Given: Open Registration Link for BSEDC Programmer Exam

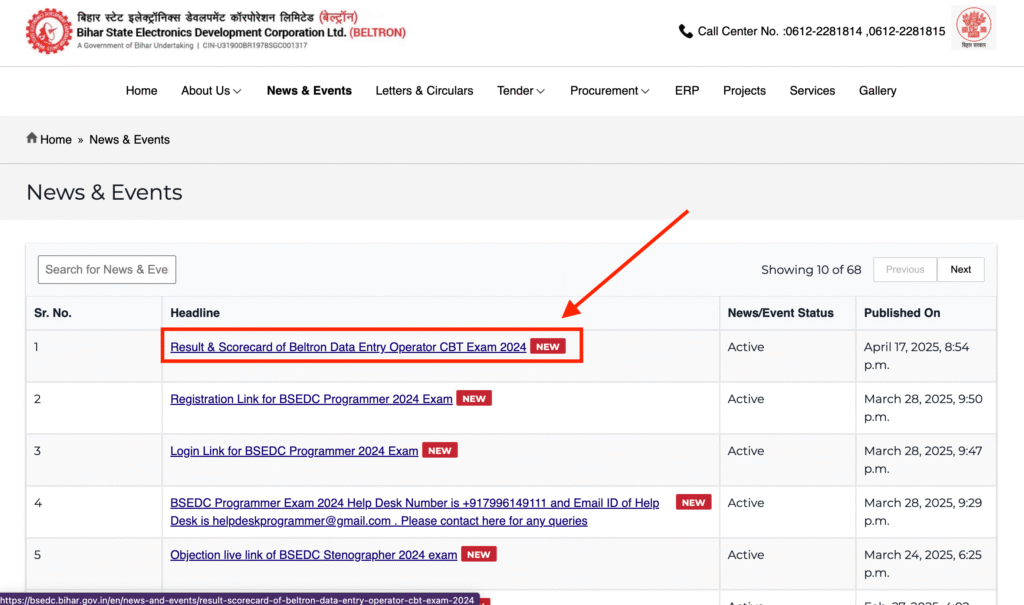Looking at the screenshot, I should pos(311,399).
